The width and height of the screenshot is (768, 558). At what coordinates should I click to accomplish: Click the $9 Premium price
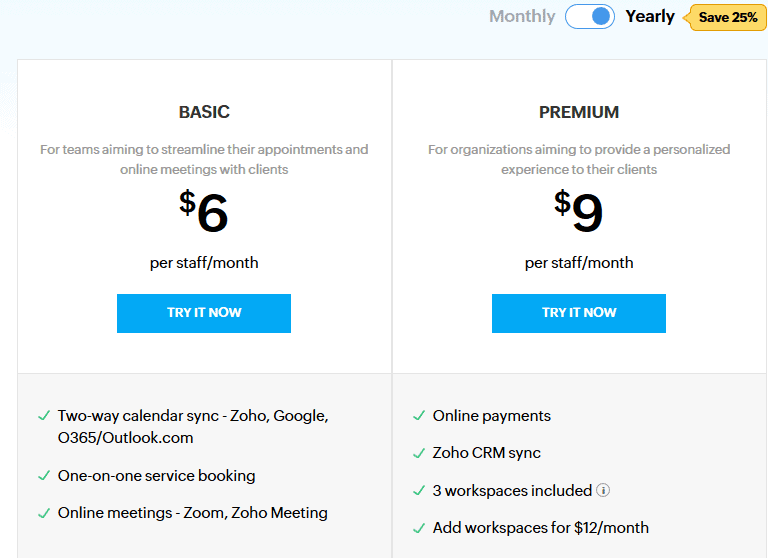tap(579, 212)
